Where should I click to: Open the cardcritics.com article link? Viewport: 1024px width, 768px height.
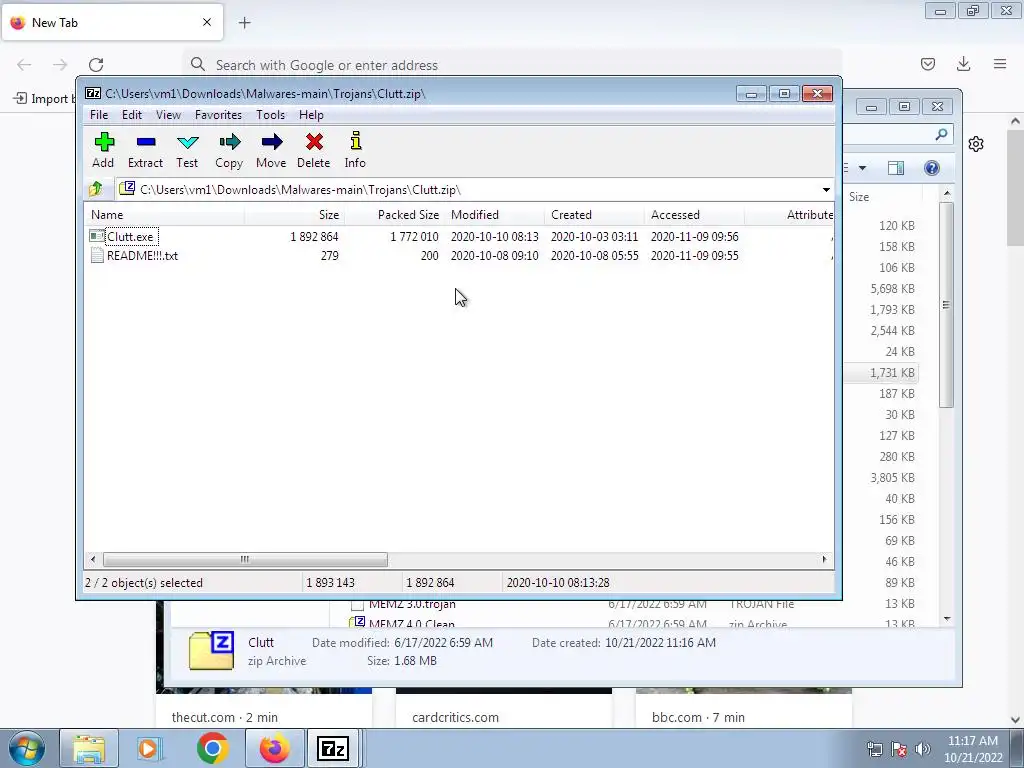[x=455, y=717]
